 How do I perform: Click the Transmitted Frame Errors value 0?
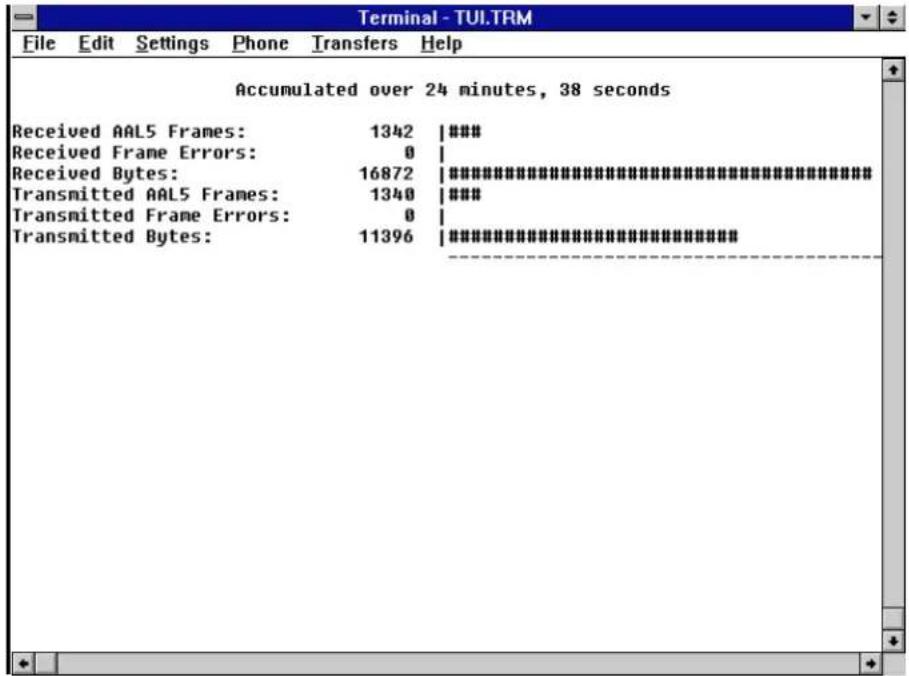pos(409,215)
